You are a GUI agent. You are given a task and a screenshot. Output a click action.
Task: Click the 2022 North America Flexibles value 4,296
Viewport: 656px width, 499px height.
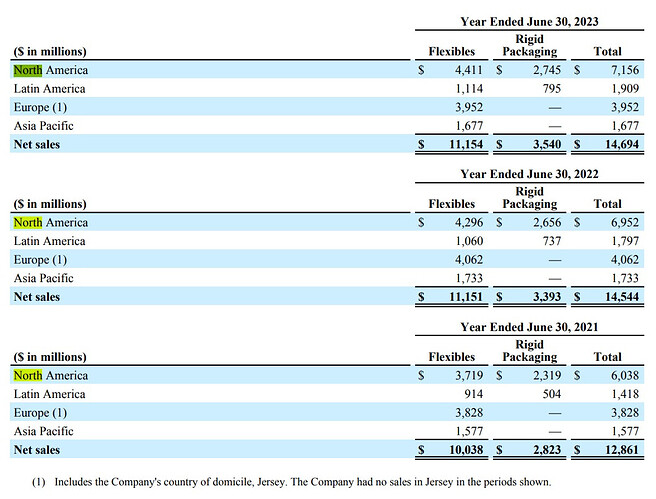pyautogui.click(x=469, y=223)
